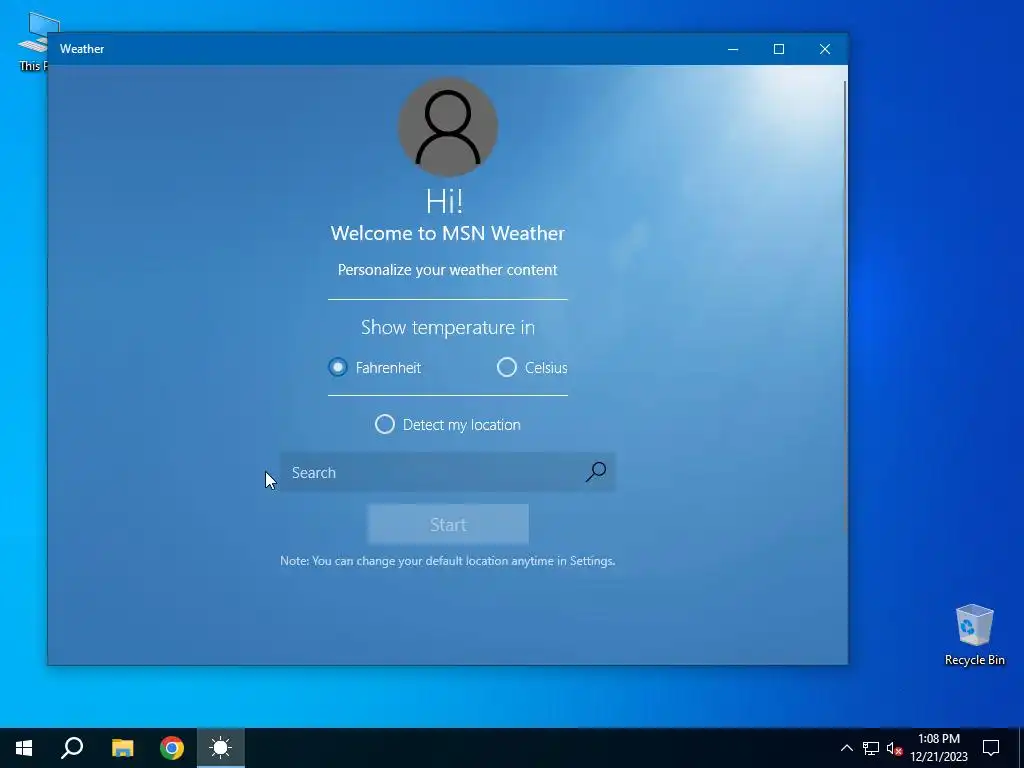1024x768 pixels.
Task: Click the 'Show temperature in' label
Action: [447, 327]
